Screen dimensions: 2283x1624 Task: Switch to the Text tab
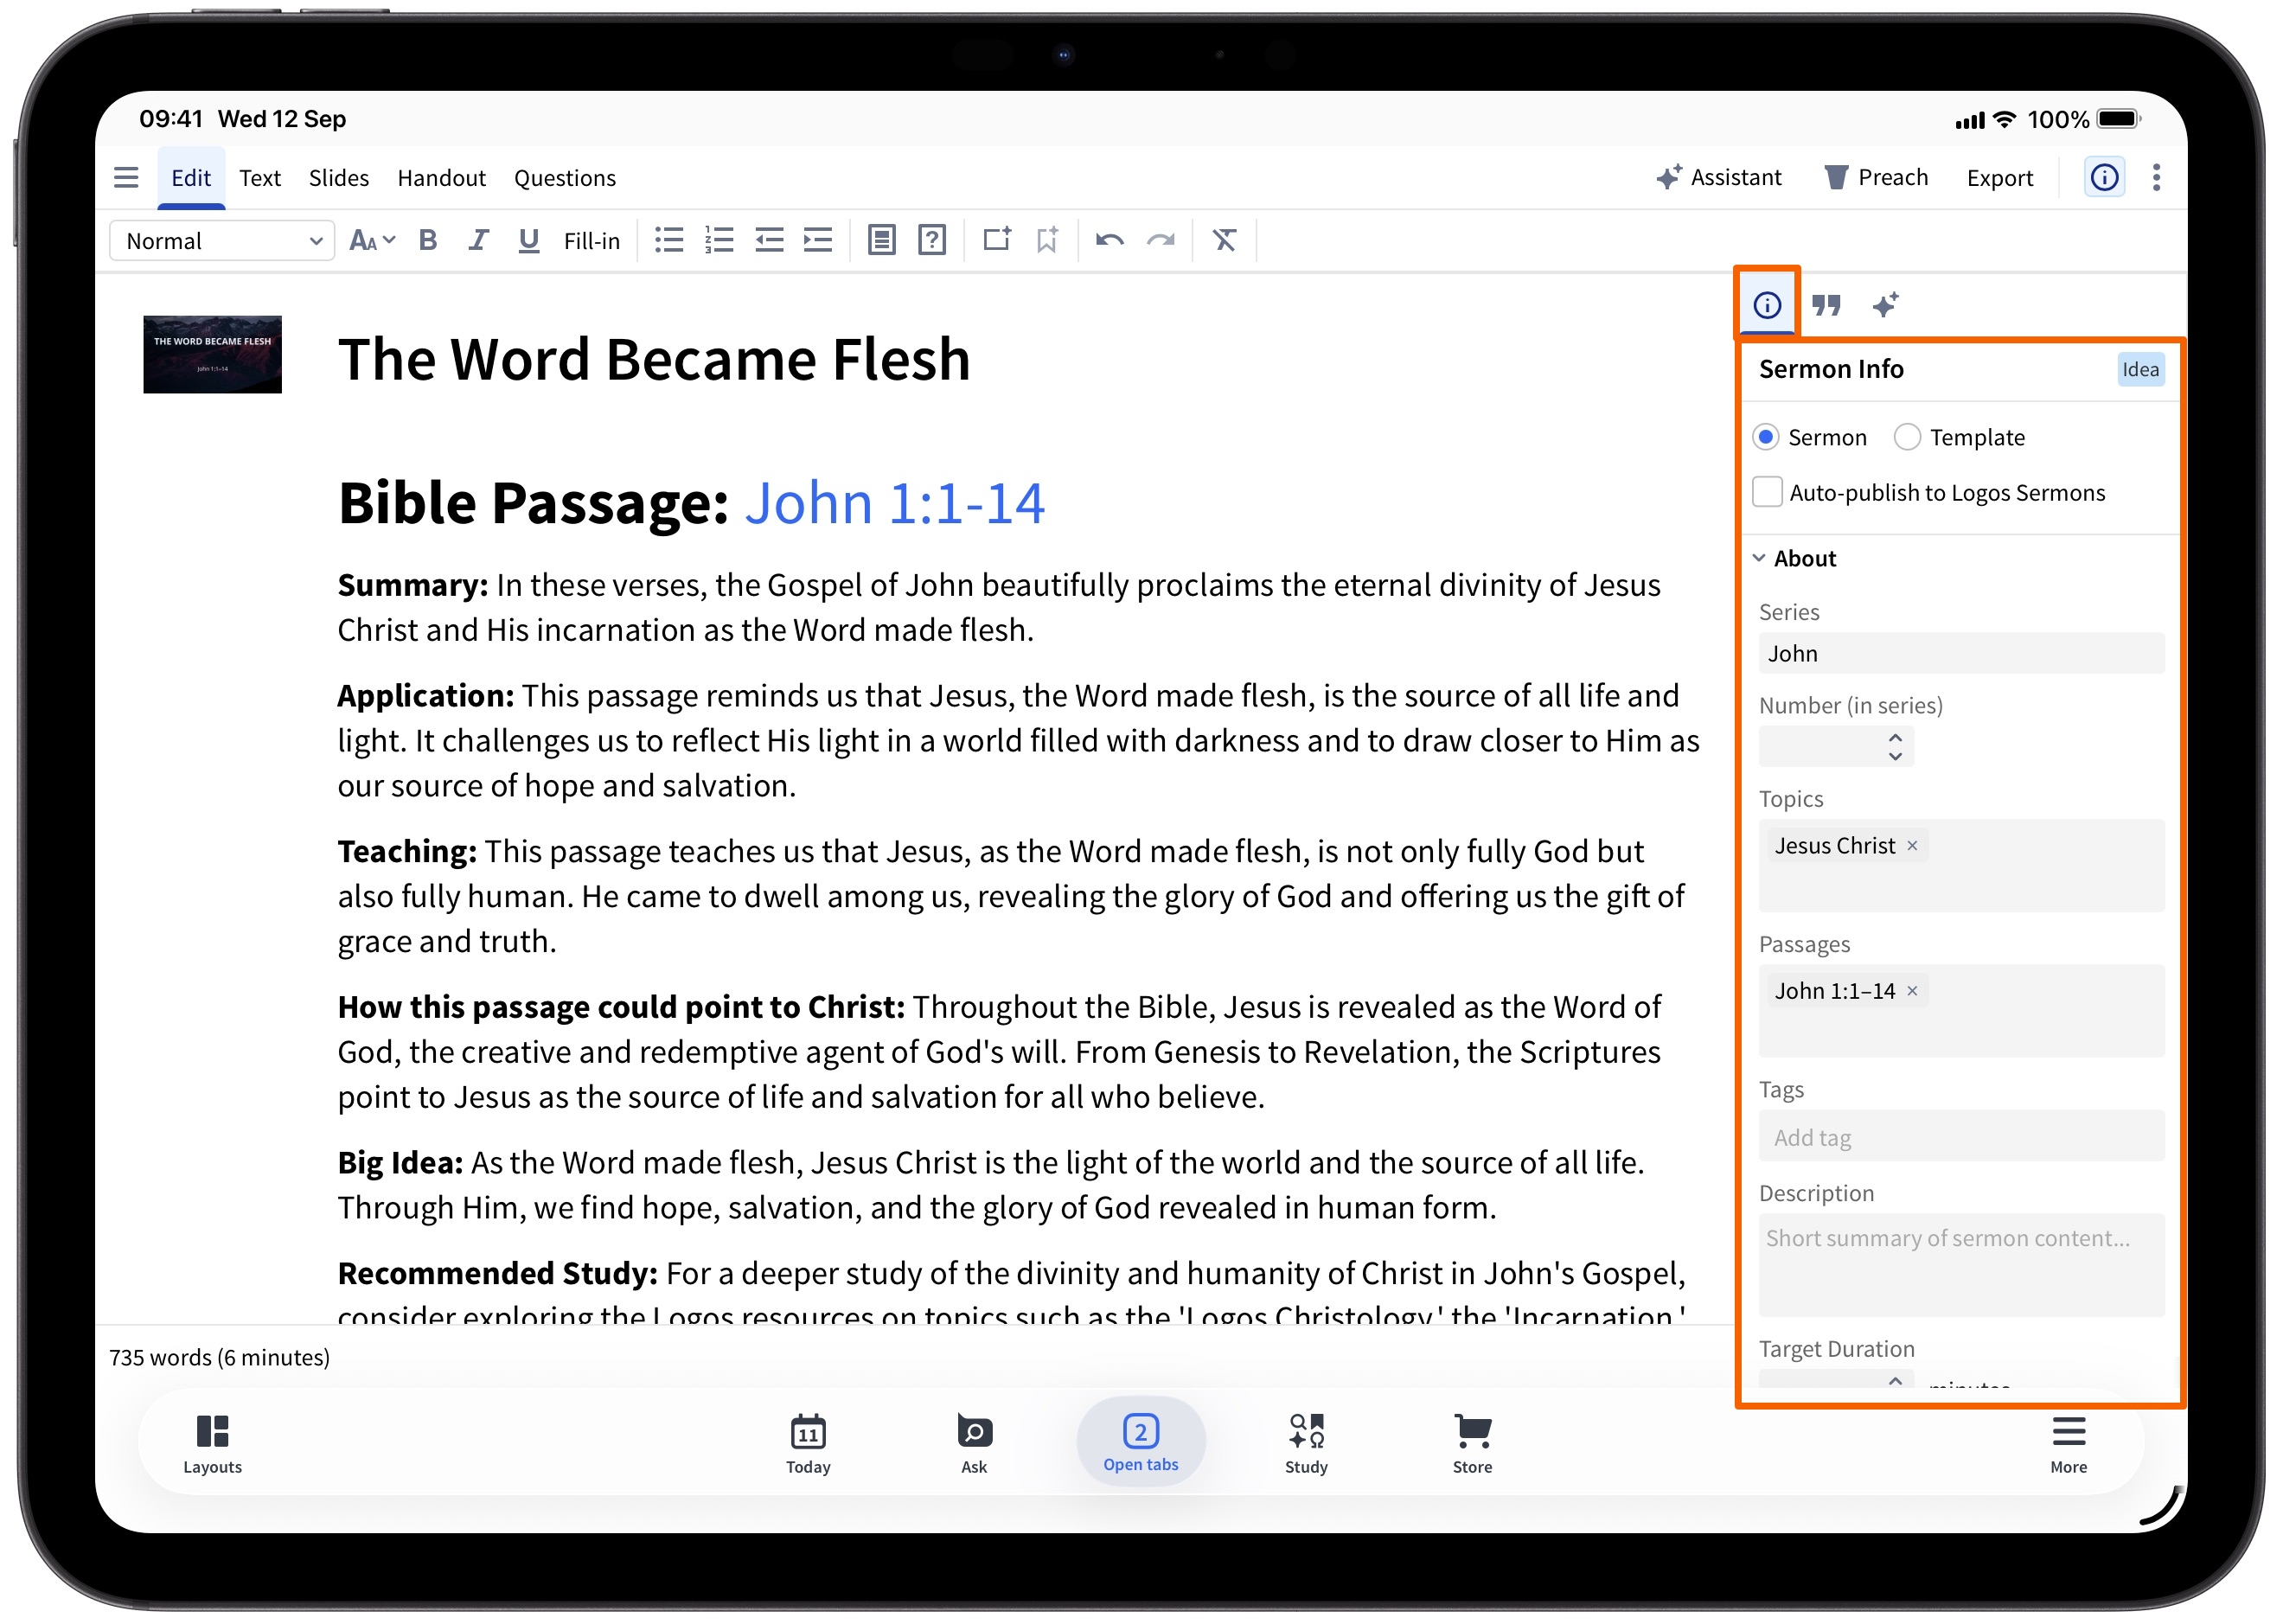tap(260, 178)
